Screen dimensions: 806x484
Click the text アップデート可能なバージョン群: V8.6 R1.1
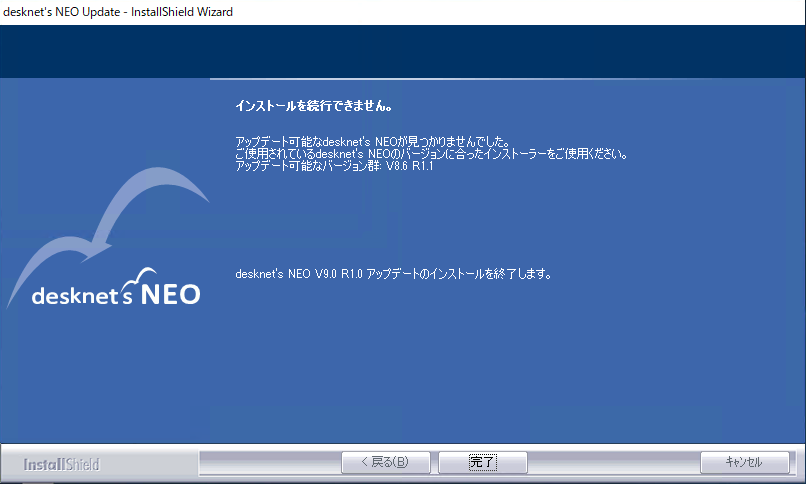334,166
